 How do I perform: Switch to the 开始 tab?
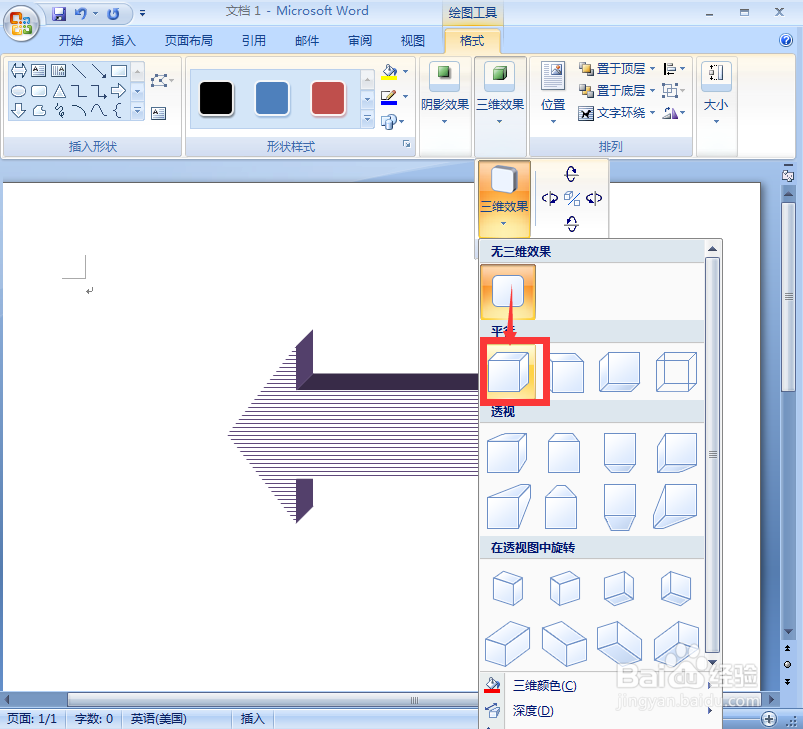[71, 40]
